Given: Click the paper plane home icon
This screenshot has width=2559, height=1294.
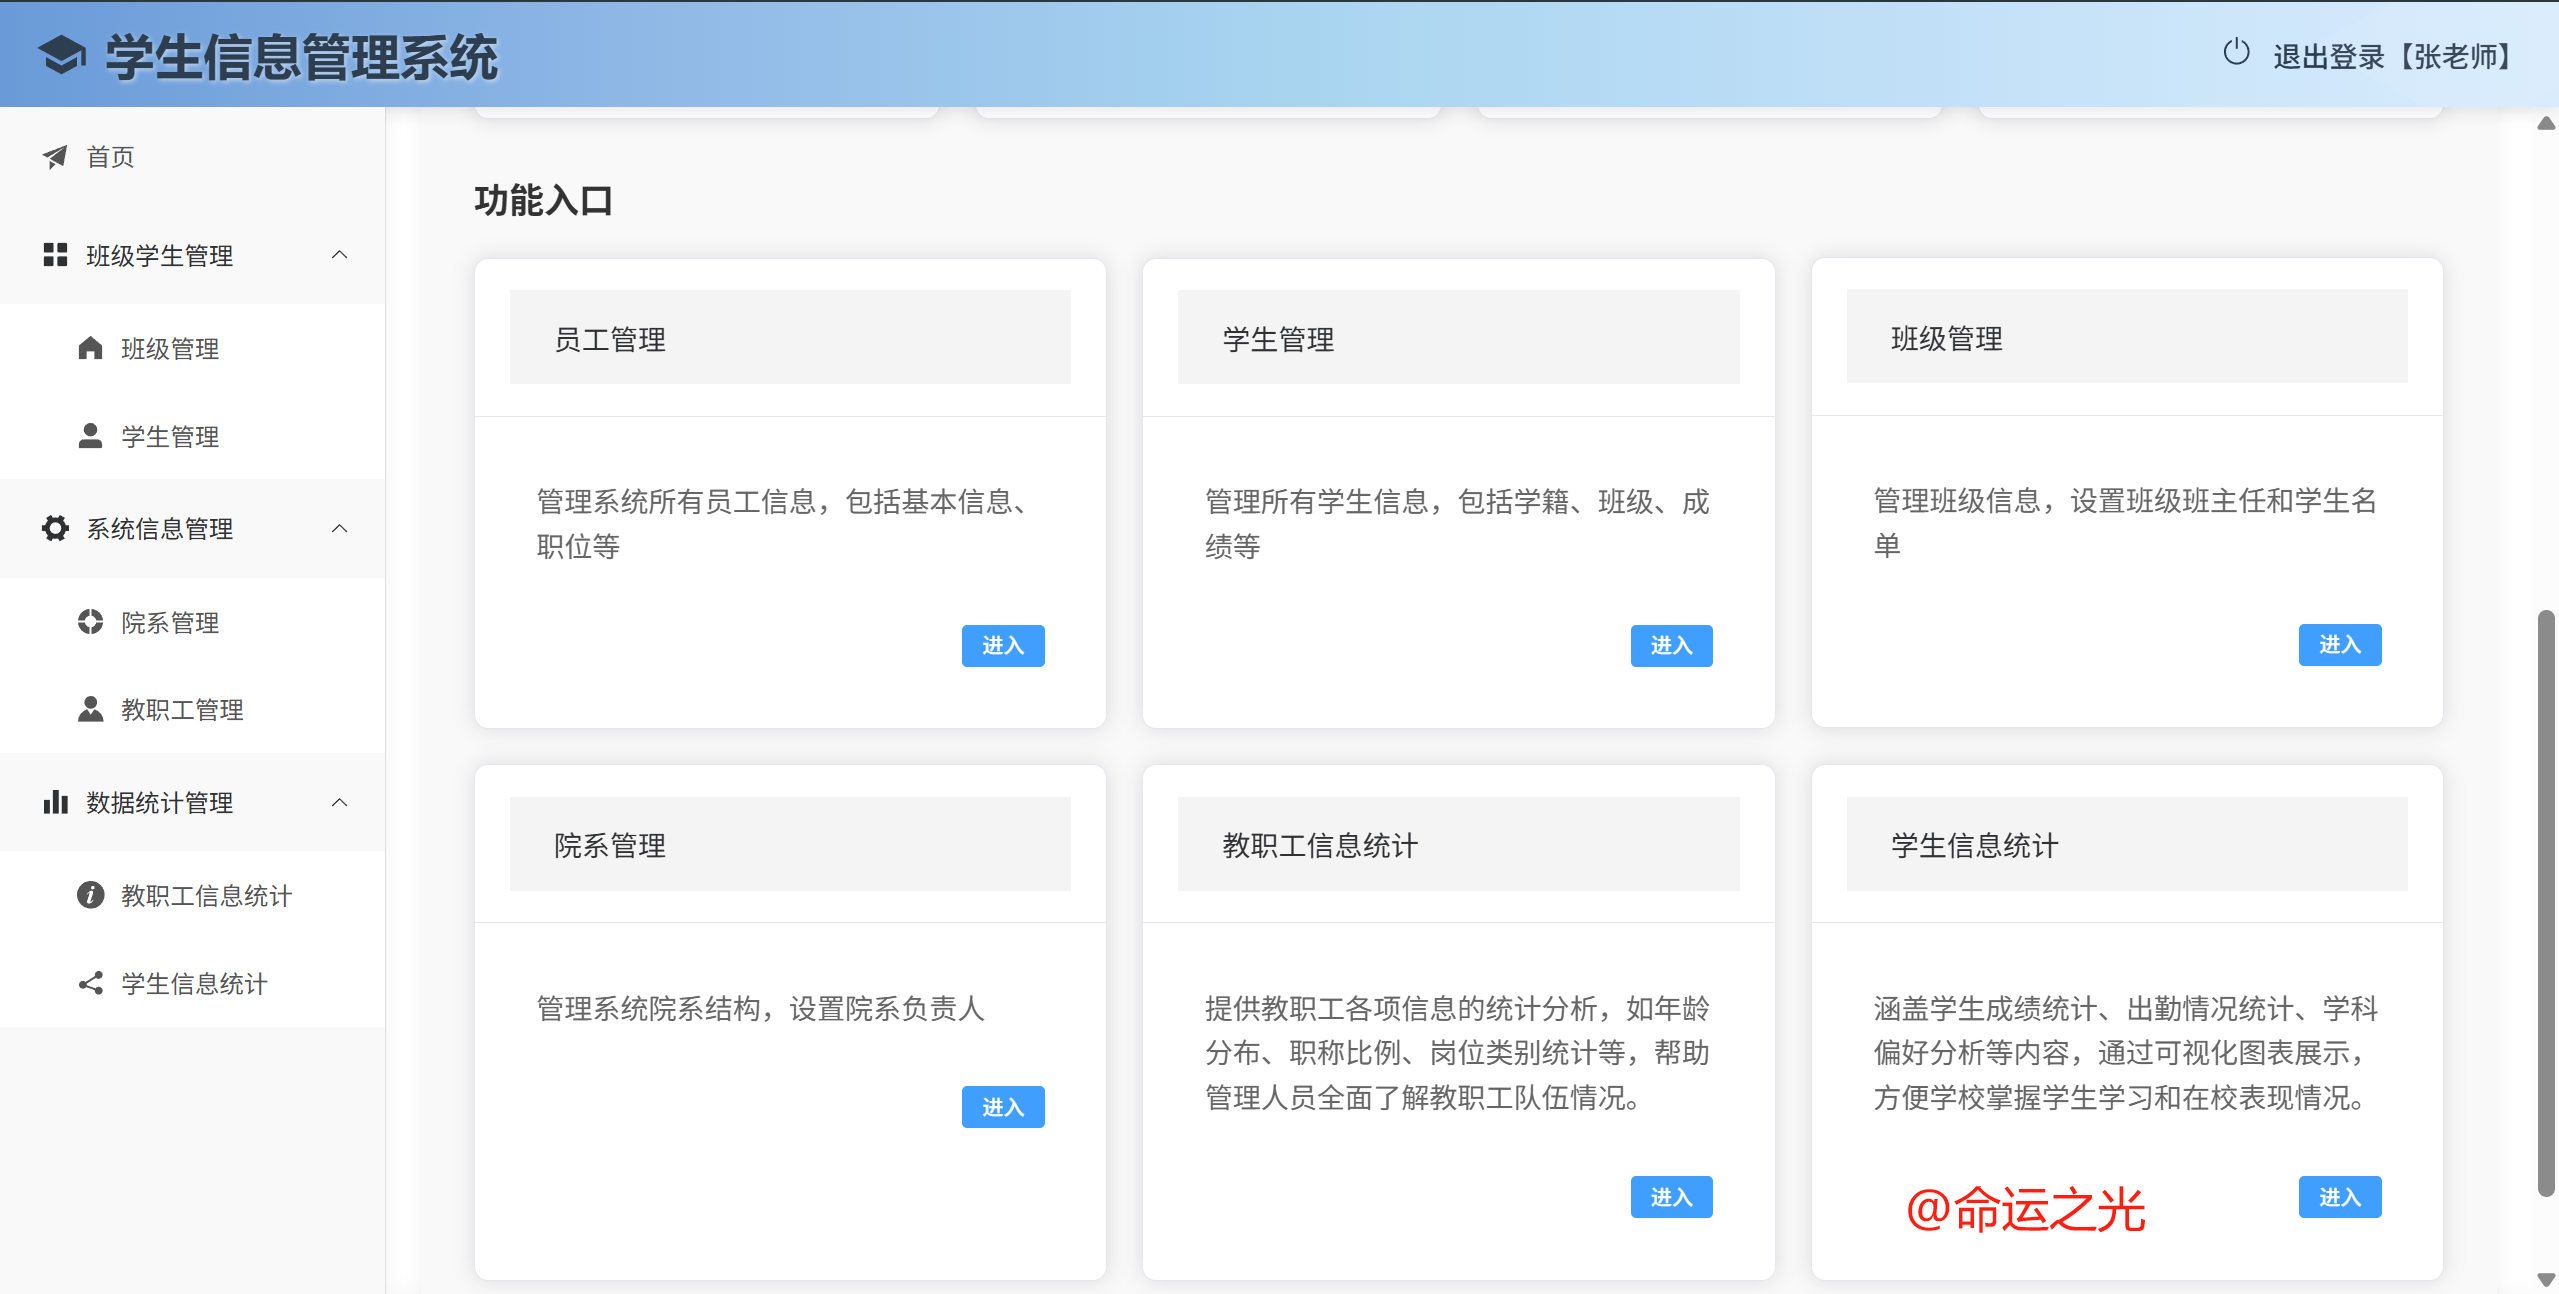Looking at the screenshot, I should pos(55,157).
